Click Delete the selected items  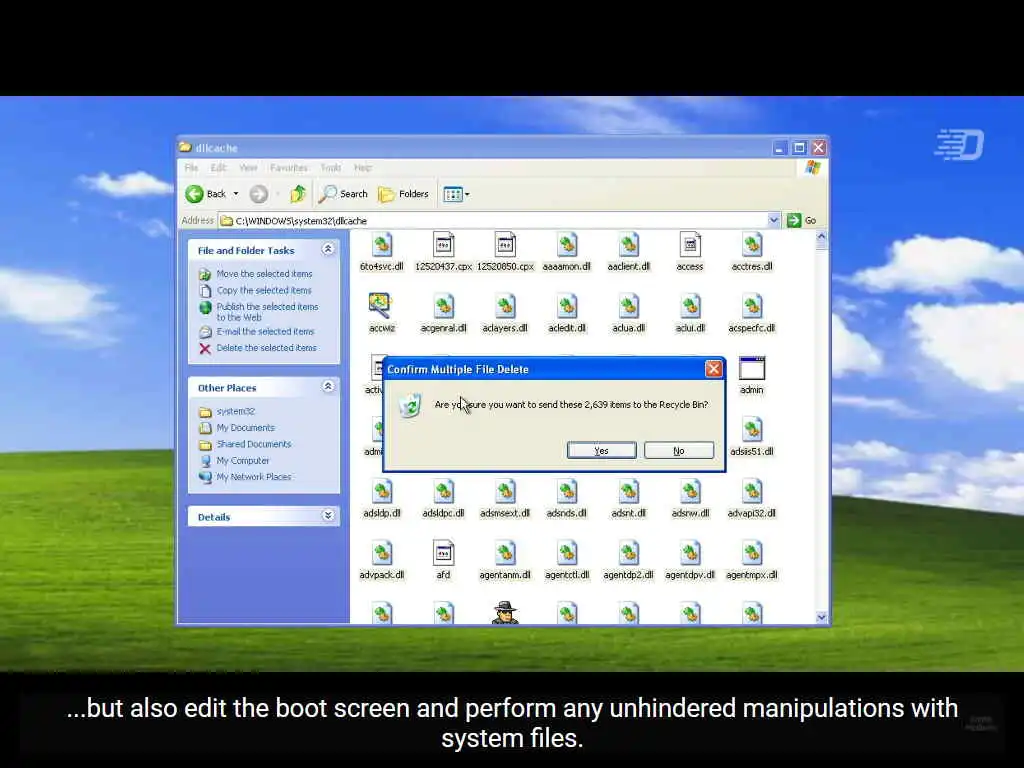pyautogui.click(x=266, y=347)
